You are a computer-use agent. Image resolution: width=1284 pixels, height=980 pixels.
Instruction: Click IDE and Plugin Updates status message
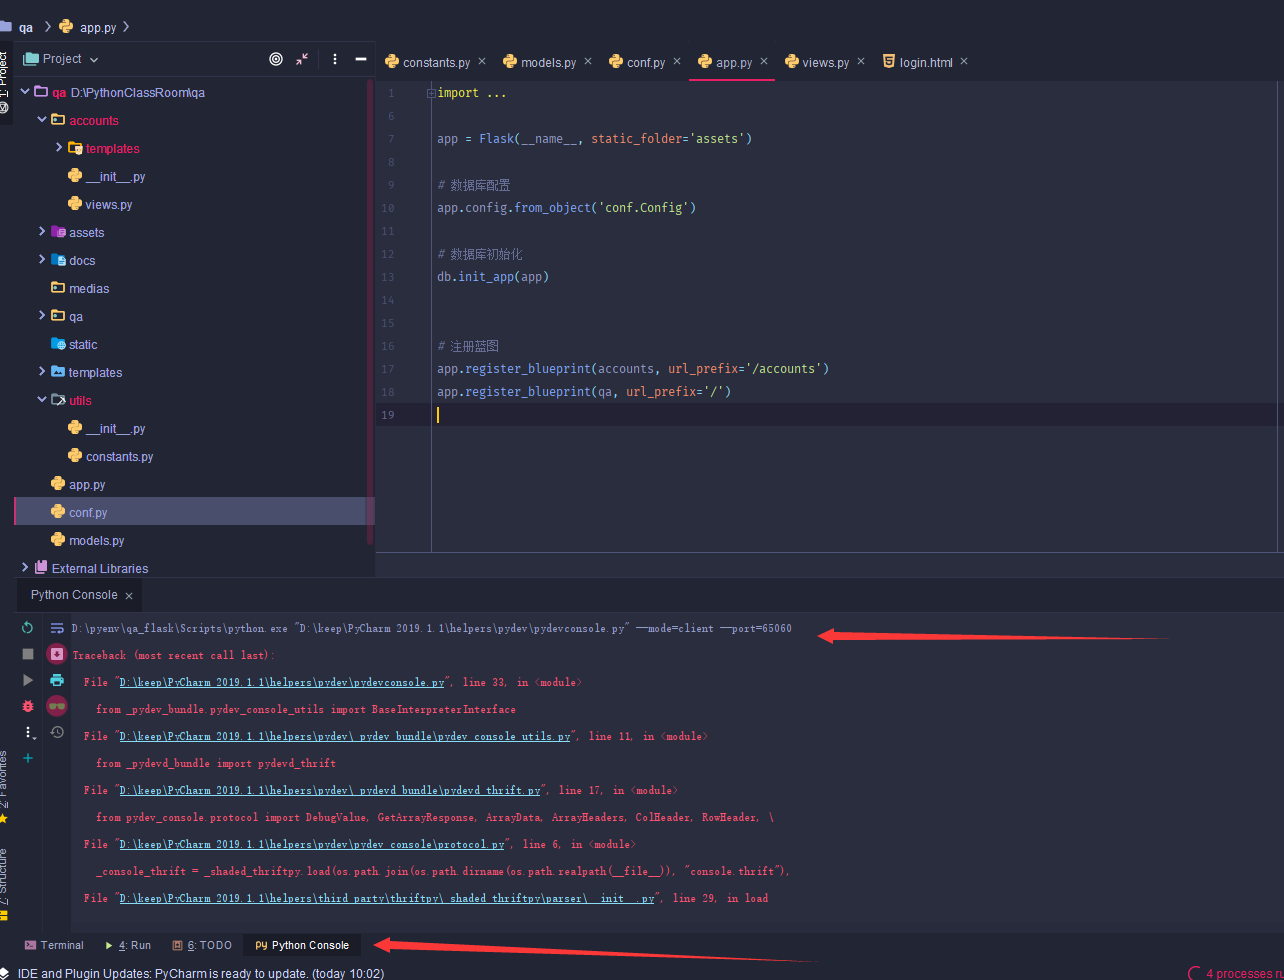[x=200, y=973]
